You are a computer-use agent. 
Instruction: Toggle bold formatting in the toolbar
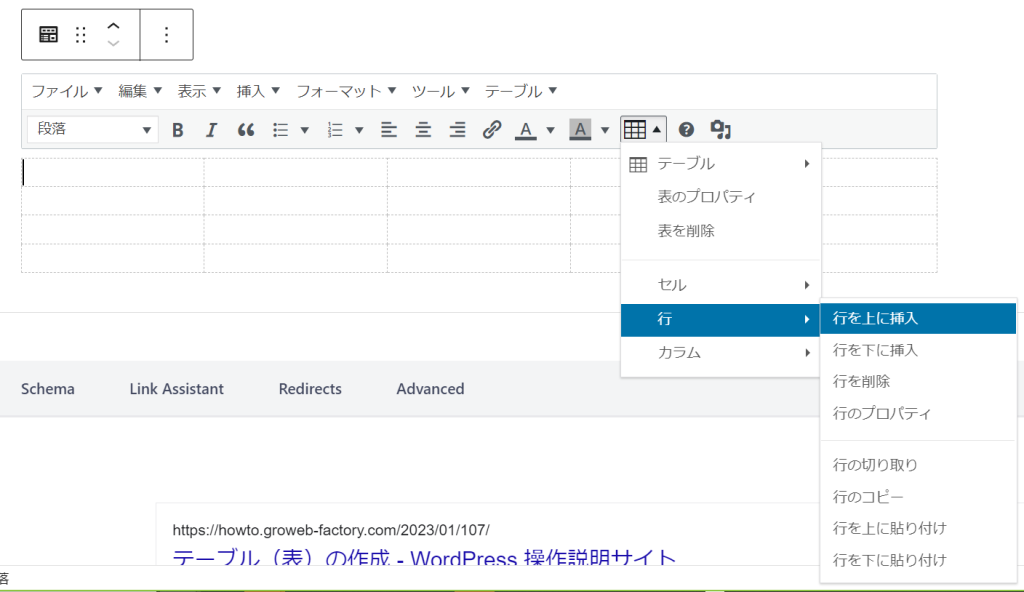coord(178,130)
